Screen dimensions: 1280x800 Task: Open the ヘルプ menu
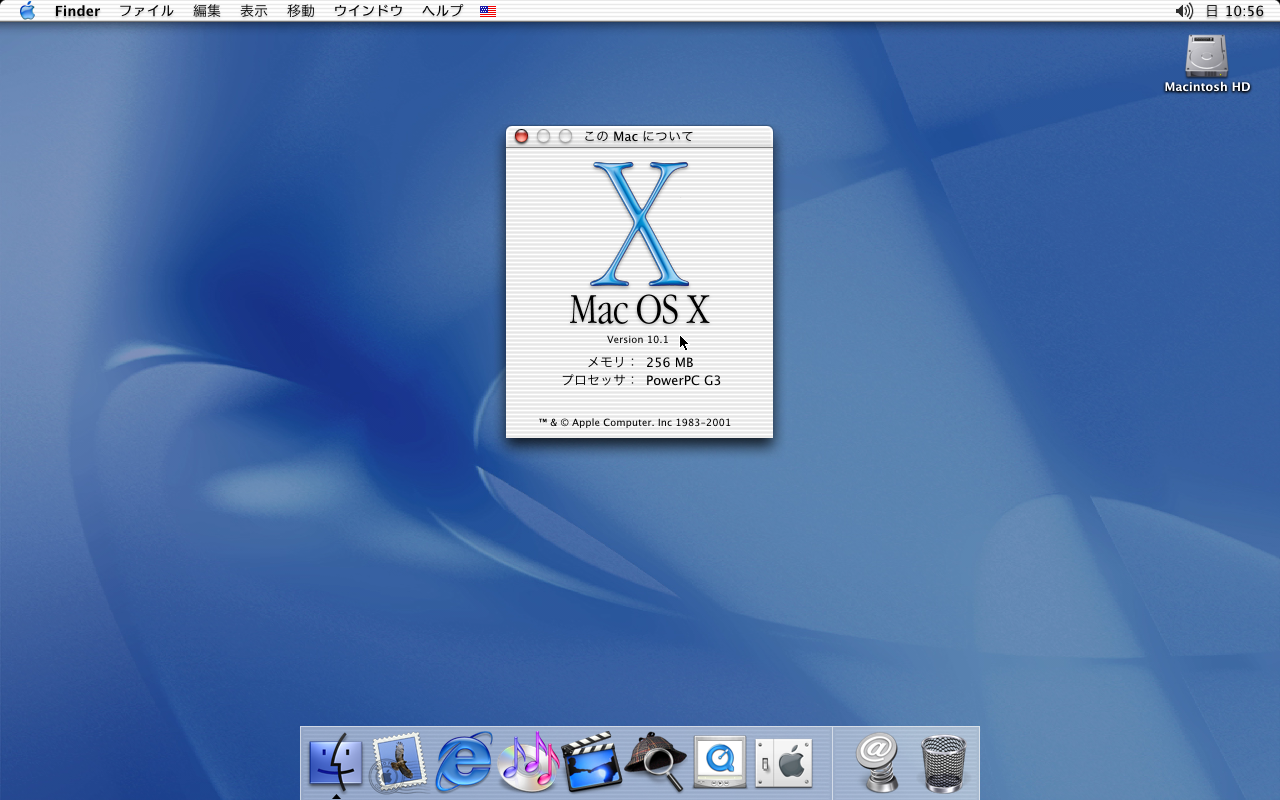point(442,11)
